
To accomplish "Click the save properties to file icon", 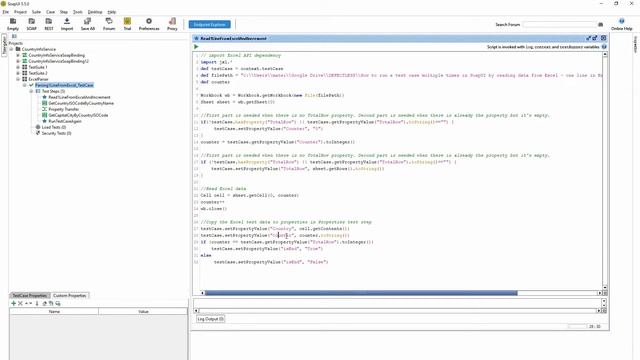I will point(58,303).
